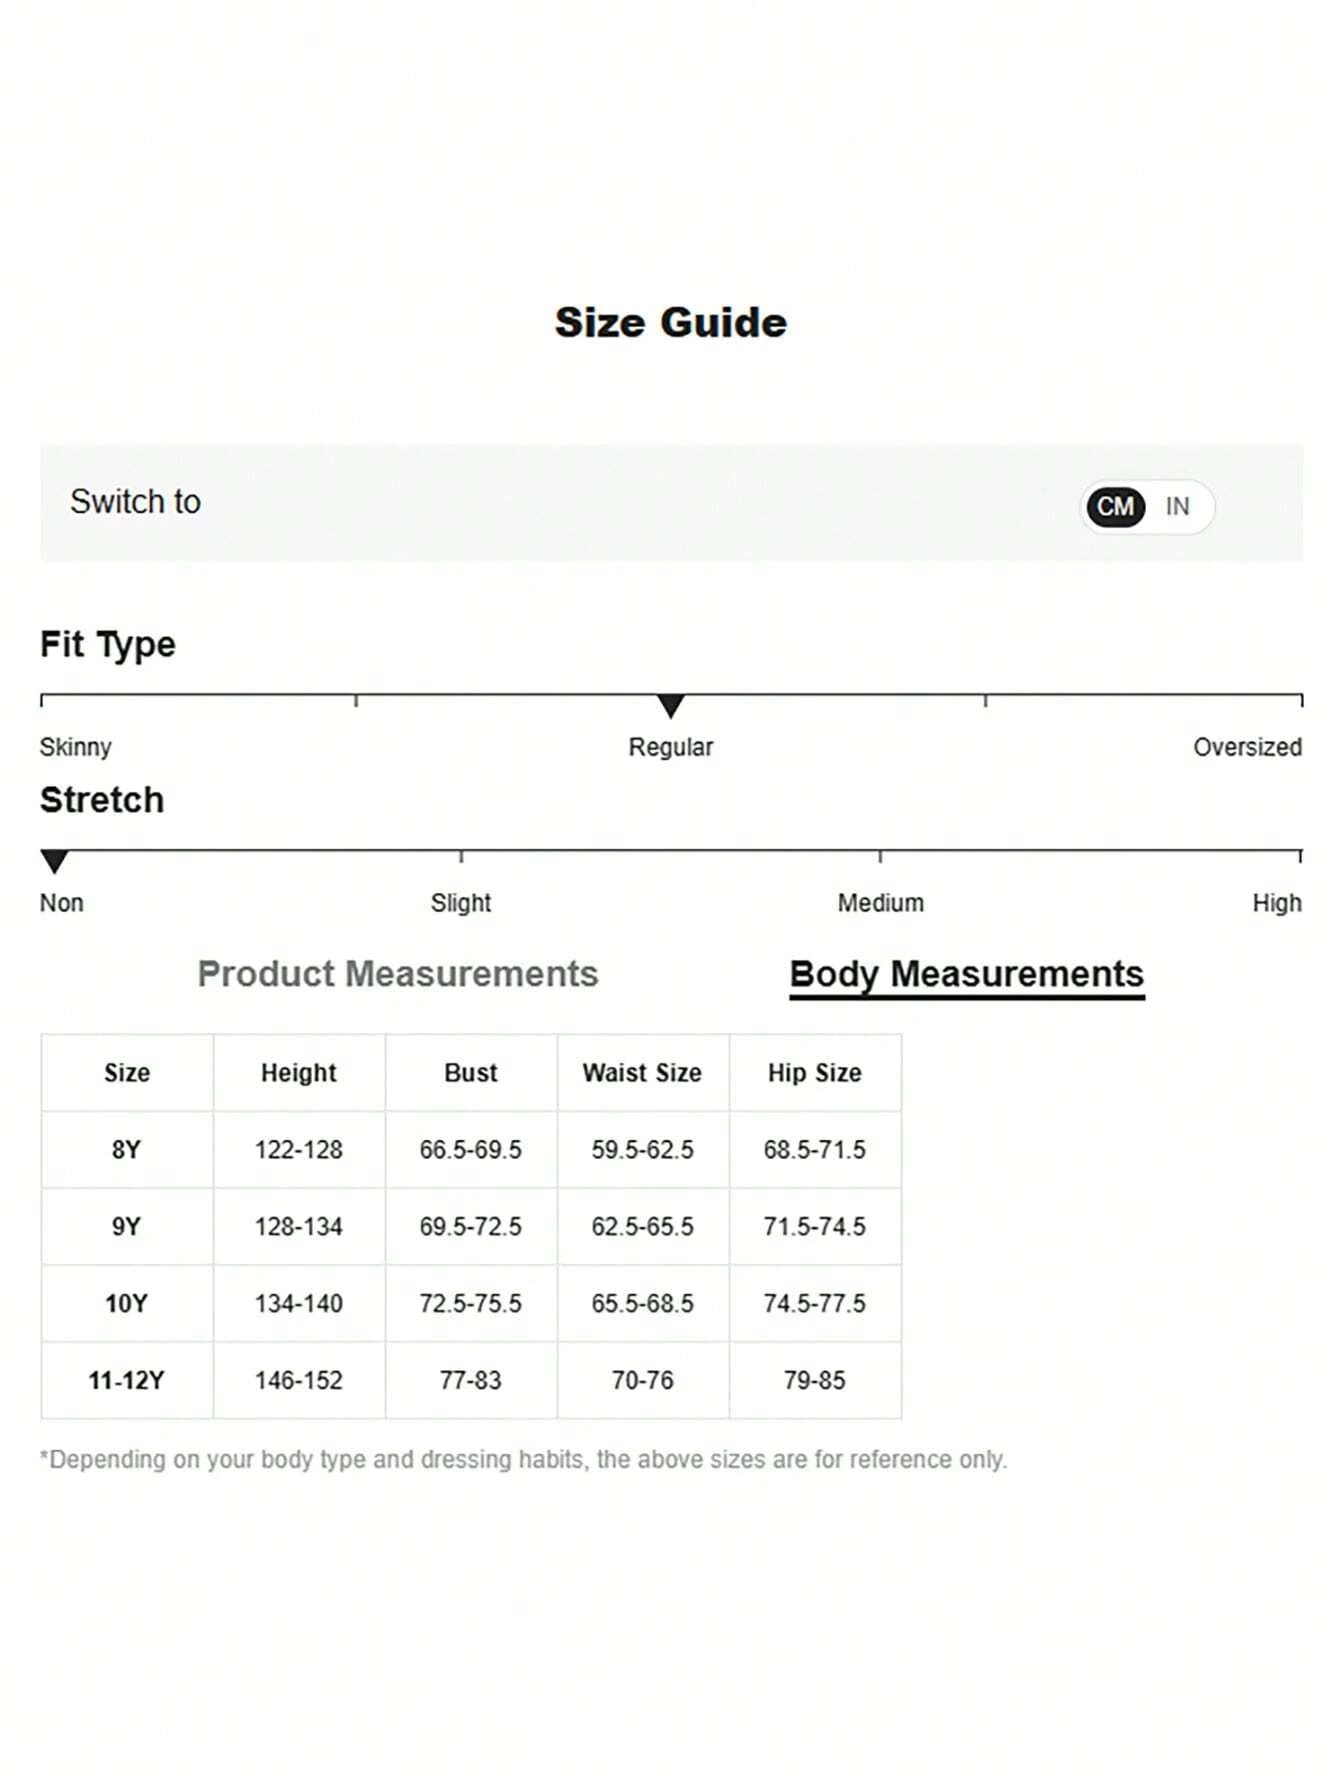Click the Height column header
Image resolution: width=1340 pixels, height=1785 pixels.
(x=298, y=1073)
